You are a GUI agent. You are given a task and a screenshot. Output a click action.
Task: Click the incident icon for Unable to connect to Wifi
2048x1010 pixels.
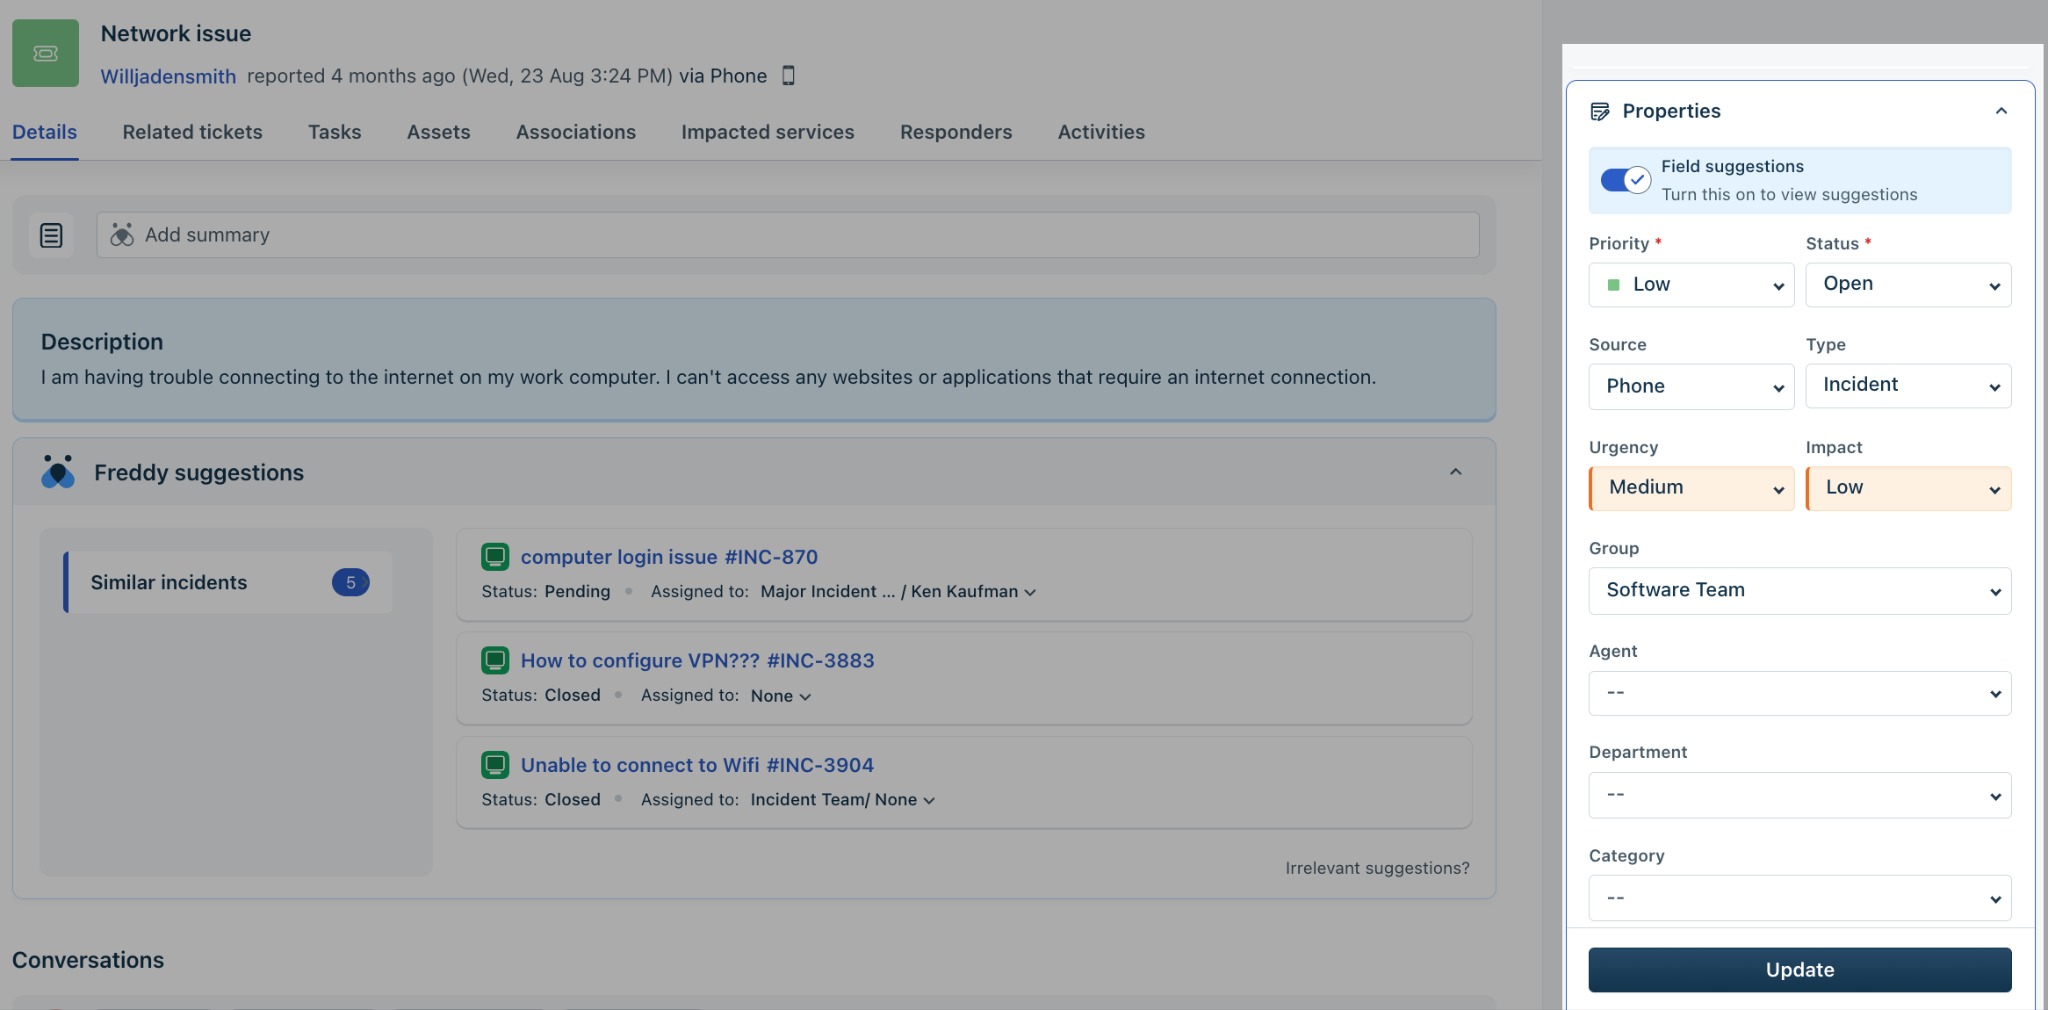495,765
